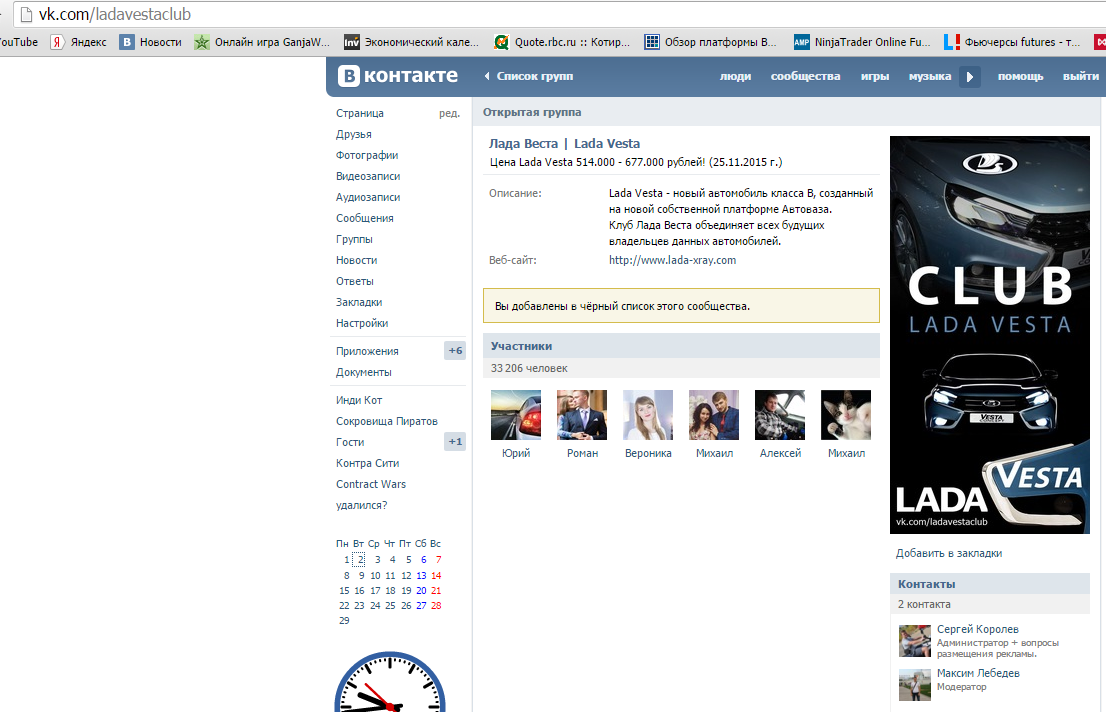Open the Quote.rbc.ru bookmark
Viewport: 1106px width, 712px height.
click(562, 42)
